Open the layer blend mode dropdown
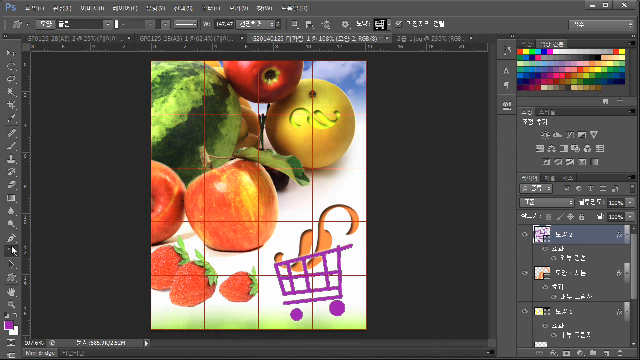The height and width of the screenshot is (360, 640). click(x=547, y=202)
